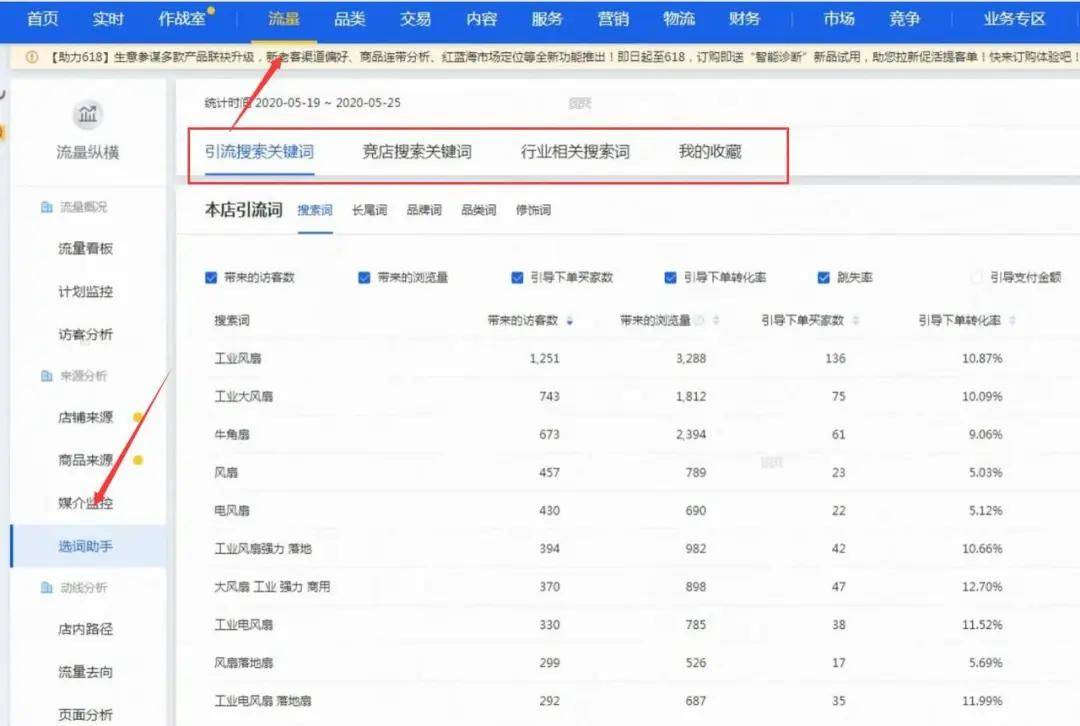The image size is (1080, 726).
Task: Enable the 引导支付金额 checkbox
Action: (x=975, y=276)
